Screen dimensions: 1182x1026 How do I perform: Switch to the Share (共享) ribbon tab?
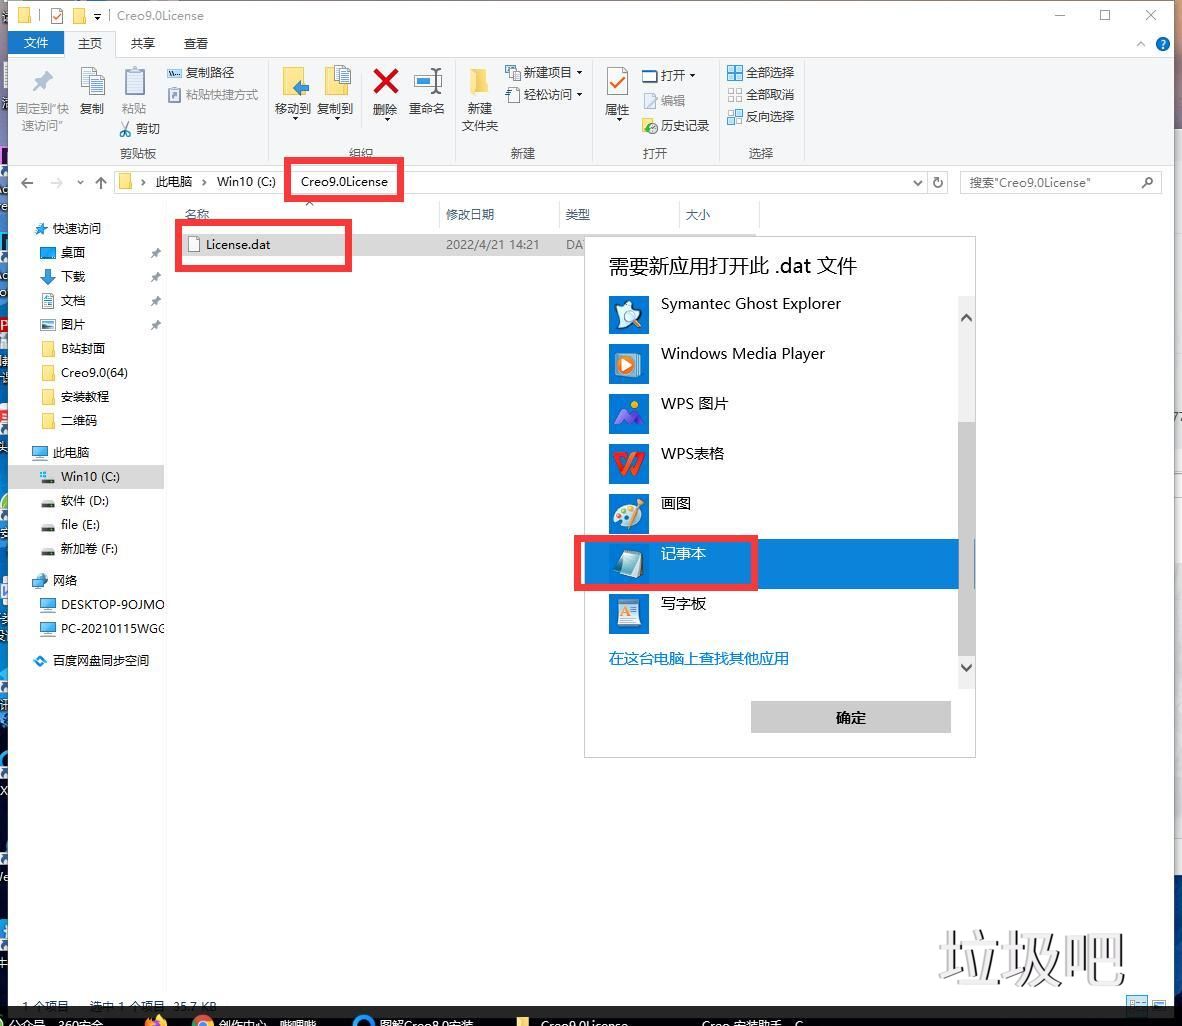[143, 43]
